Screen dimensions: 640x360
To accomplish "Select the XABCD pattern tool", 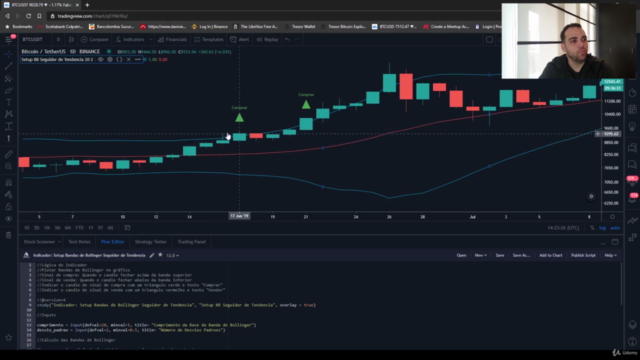I will coord(9,114).
